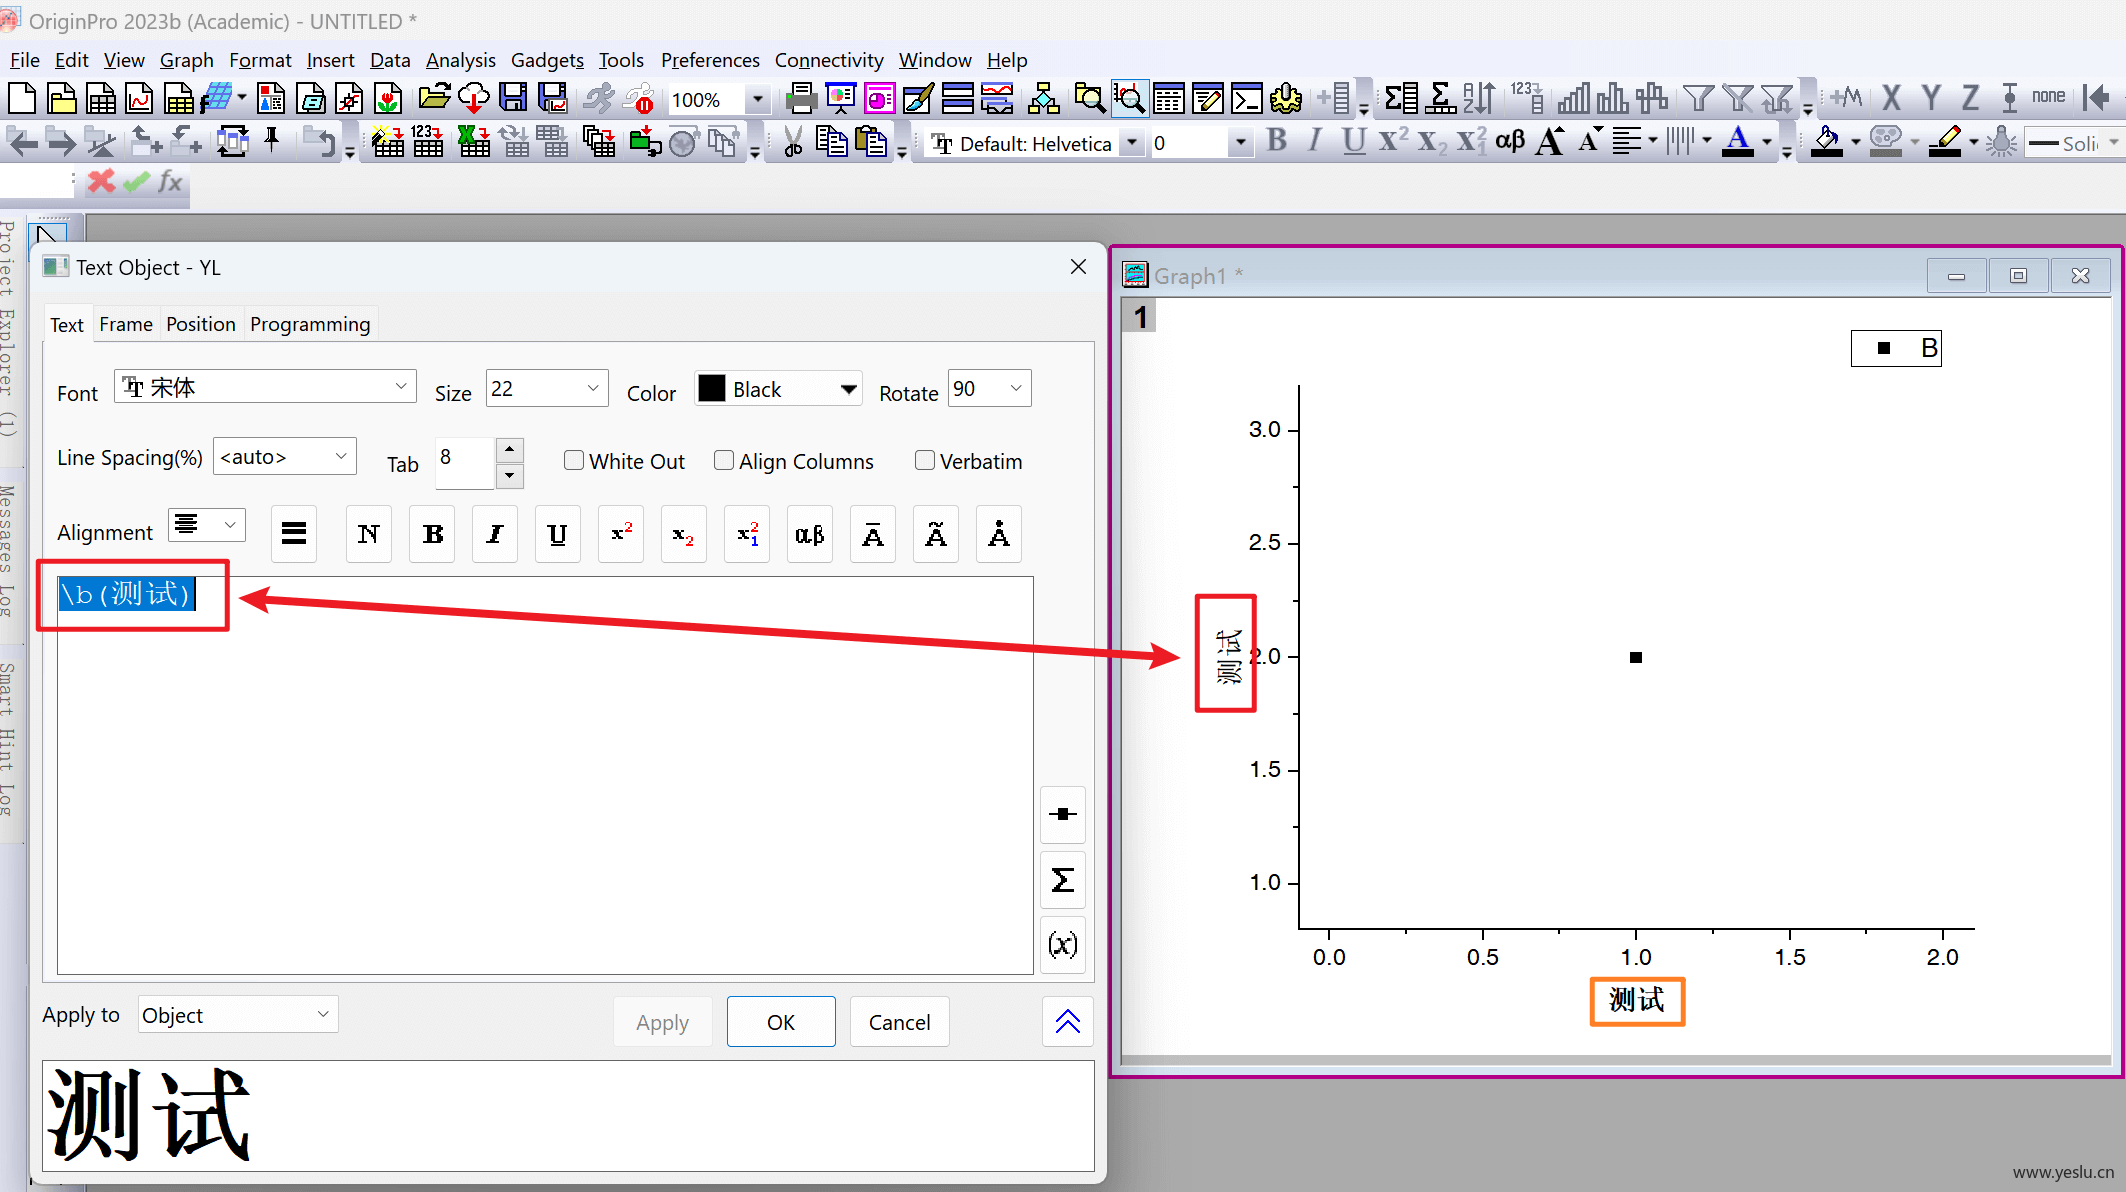Screen dimensions: 2126x1192
Task: Add tilde accent A in dialog
Action: point(936,534)
